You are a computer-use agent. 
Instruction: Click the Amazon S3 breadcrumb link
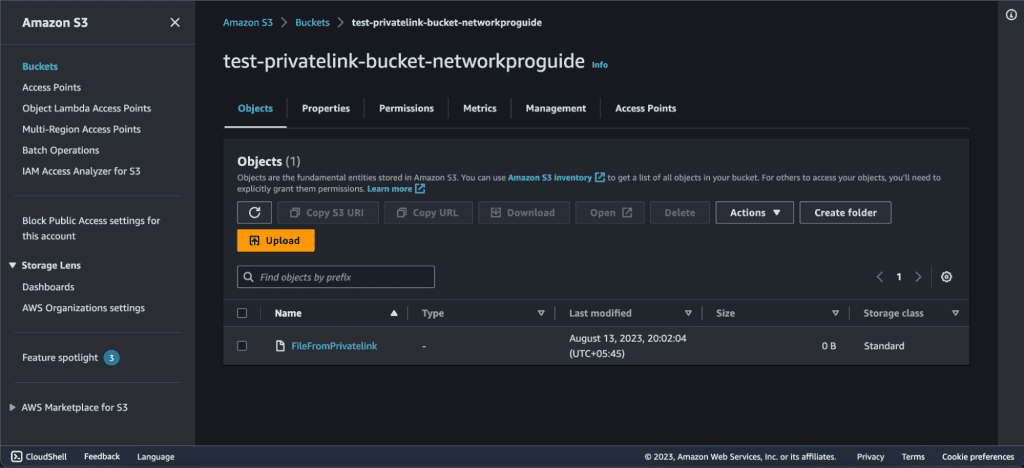pos(248,22)
